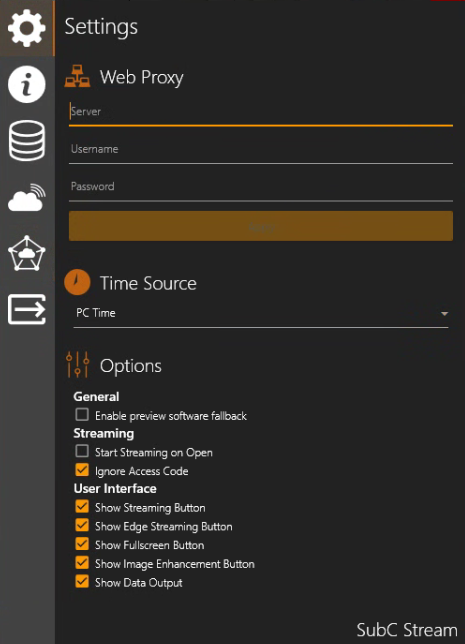Click into the Username field
This screenshot has height=644, width=465.
point(261,150)
